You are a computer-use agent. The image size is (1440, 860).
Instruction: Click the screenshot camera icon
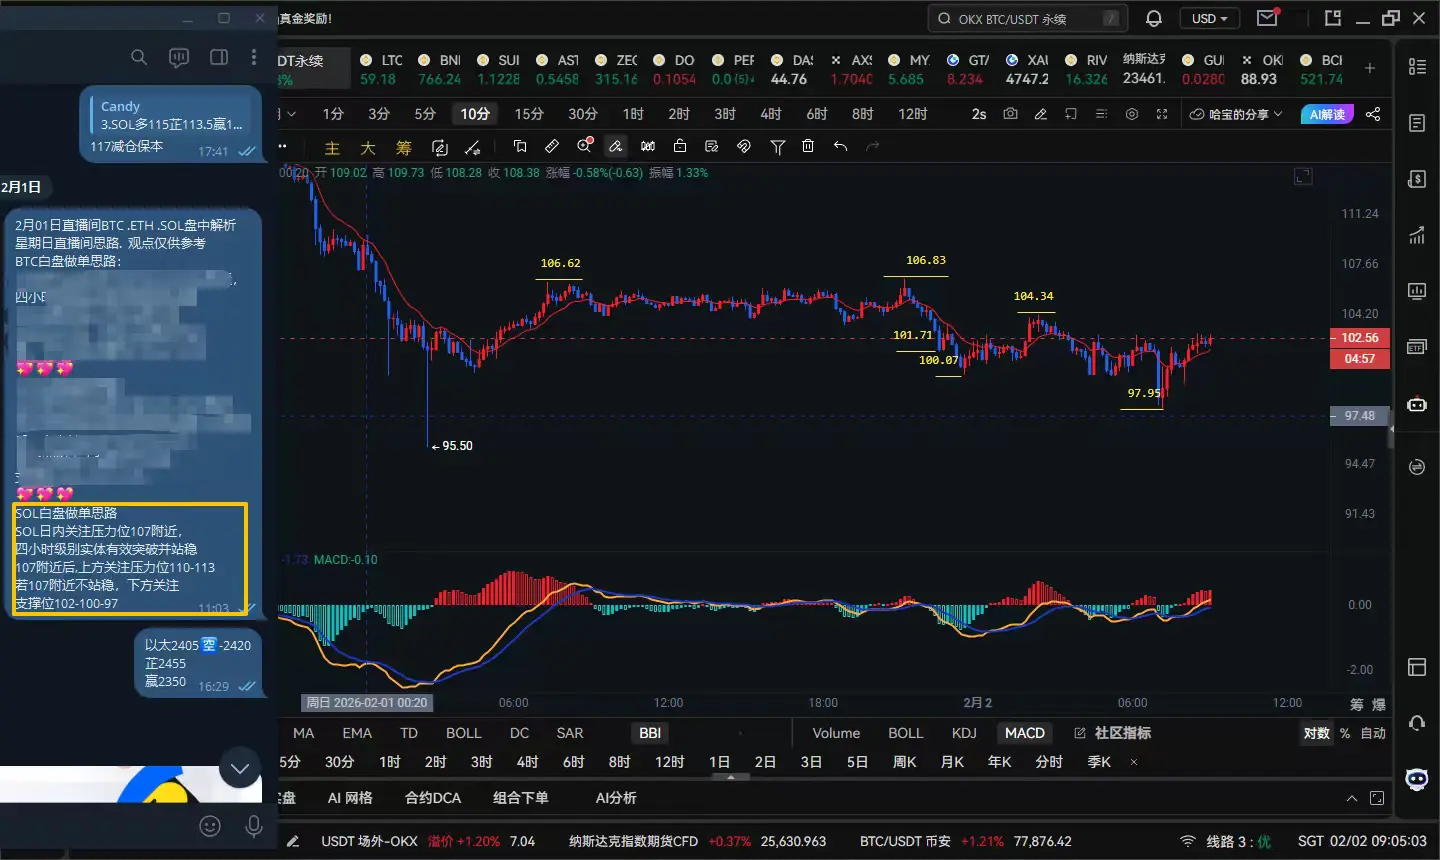(1010, 114)
